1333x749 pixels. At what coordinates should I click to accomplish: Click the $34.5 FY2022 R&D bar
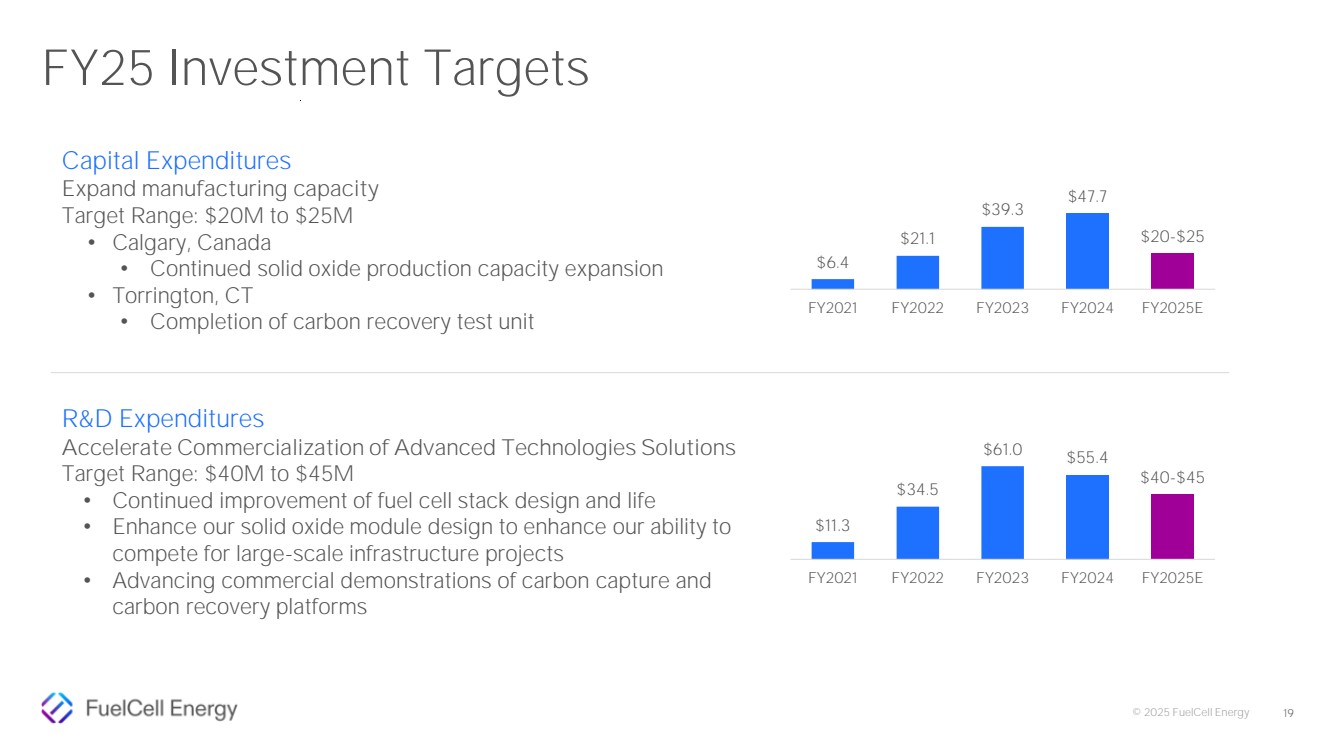click(917, 533)
